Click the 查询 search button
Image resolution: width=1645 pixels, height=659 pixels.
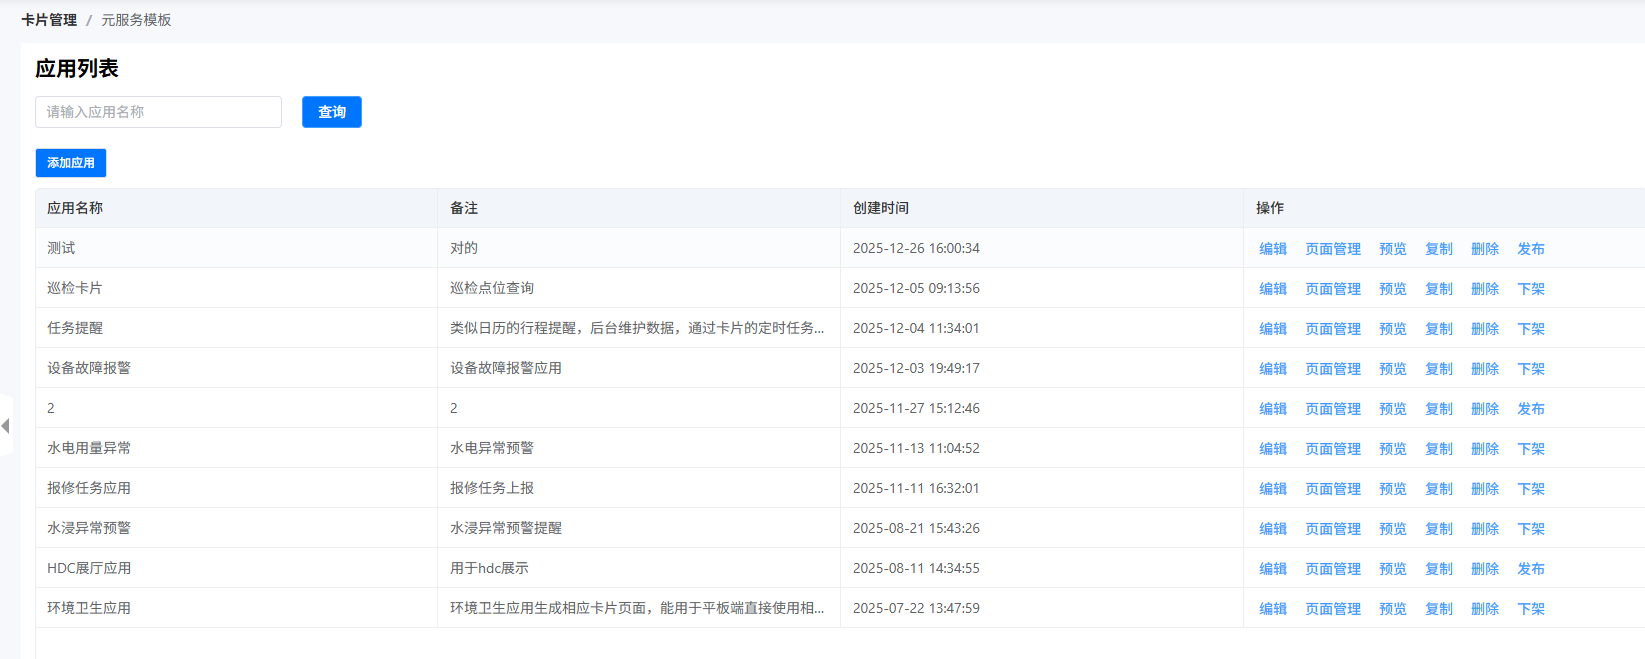[x=331, y=112]
